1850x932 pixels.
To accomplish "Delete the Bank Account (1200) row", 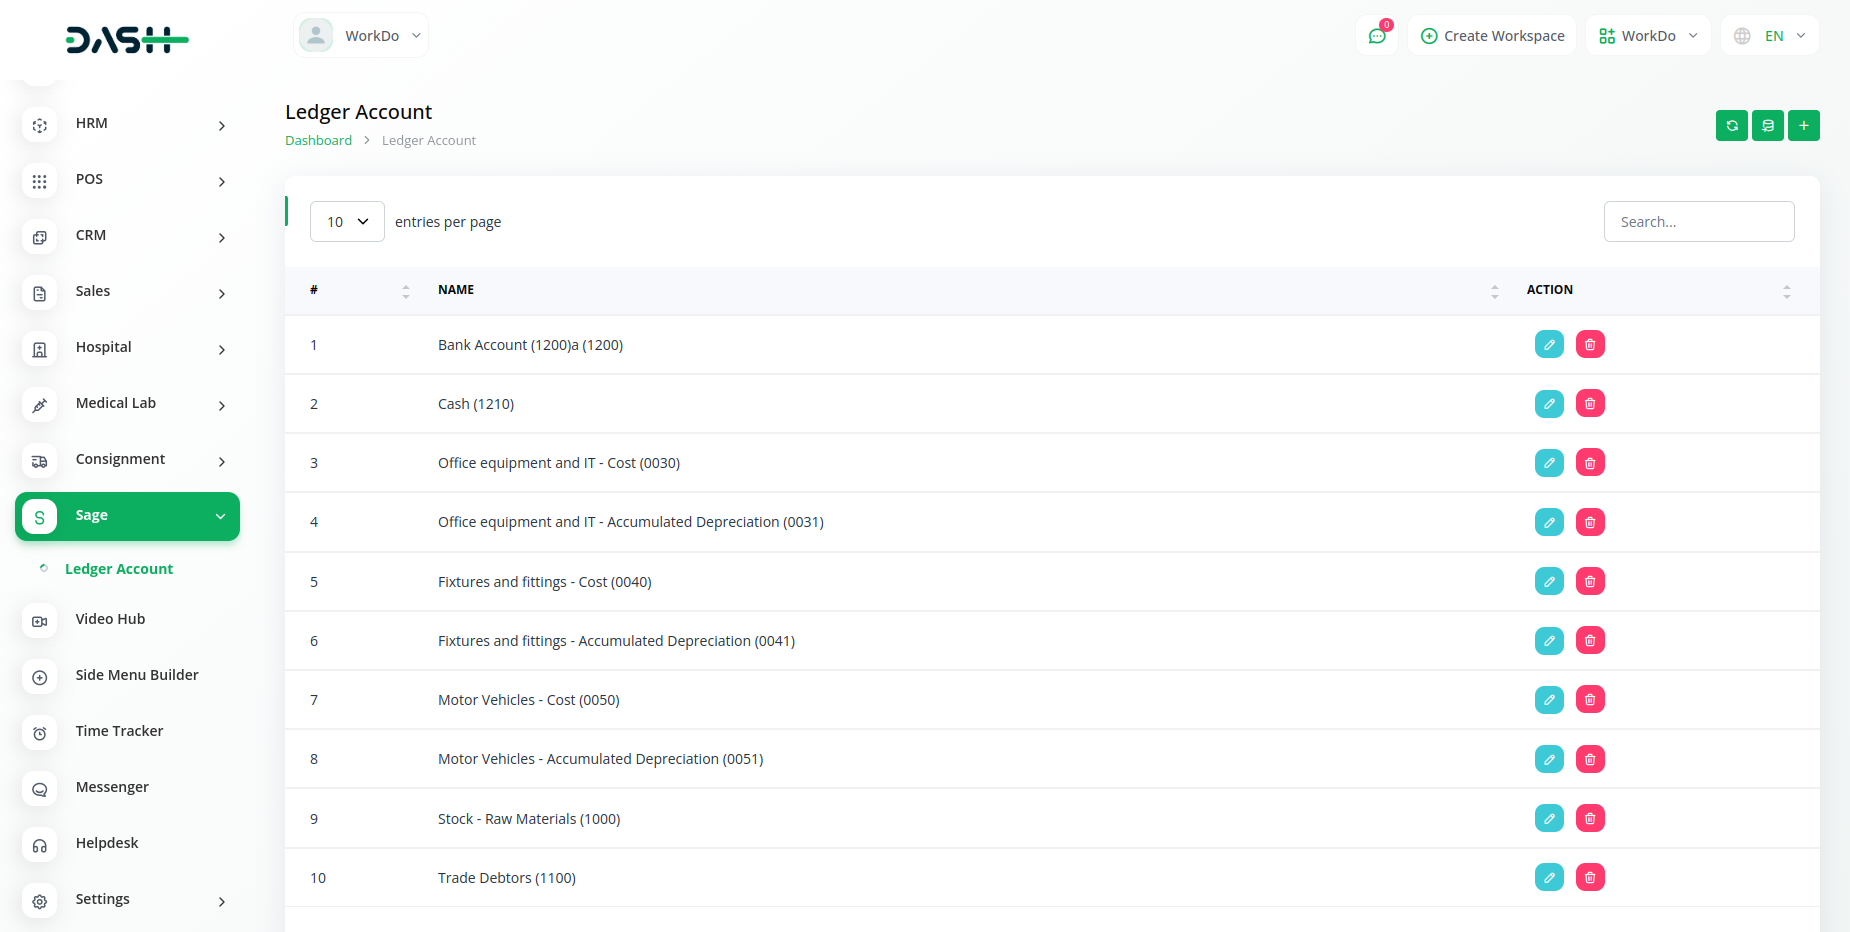I will pyautogui.click(x=1589, y=345).
